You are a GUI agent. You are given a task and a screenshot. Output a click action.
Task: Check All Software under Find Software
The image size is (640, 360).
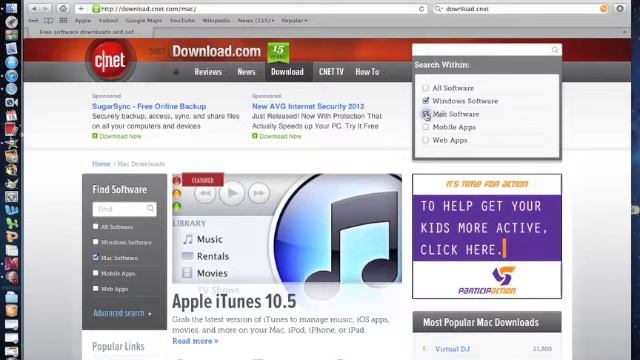[x=96, y=226]
